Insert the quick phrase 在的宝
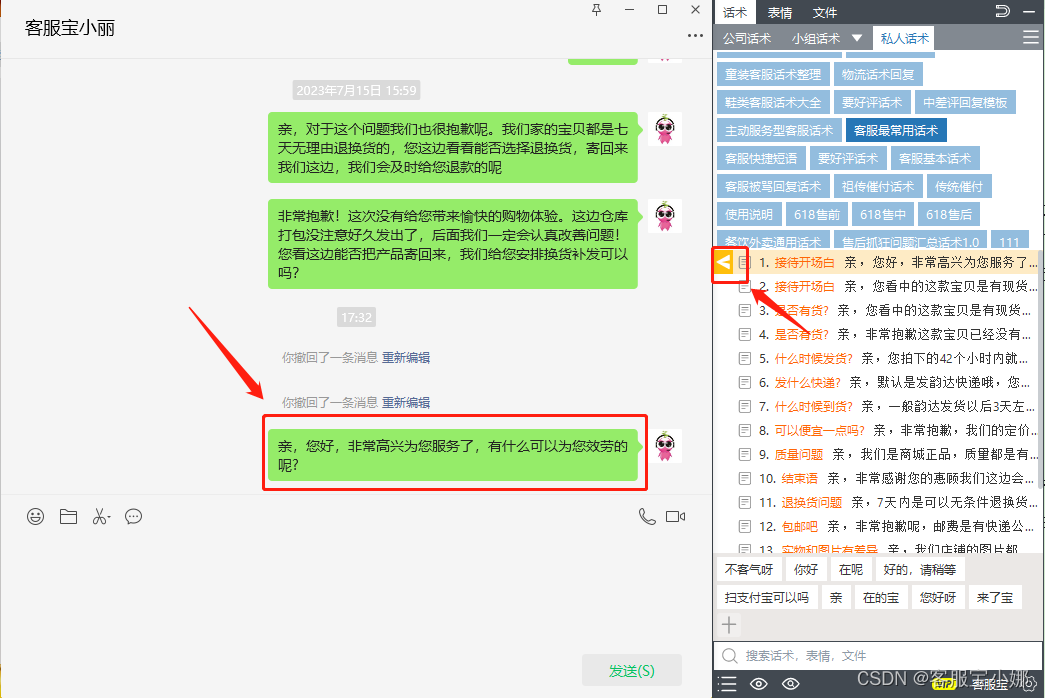 tap(880, 598)
